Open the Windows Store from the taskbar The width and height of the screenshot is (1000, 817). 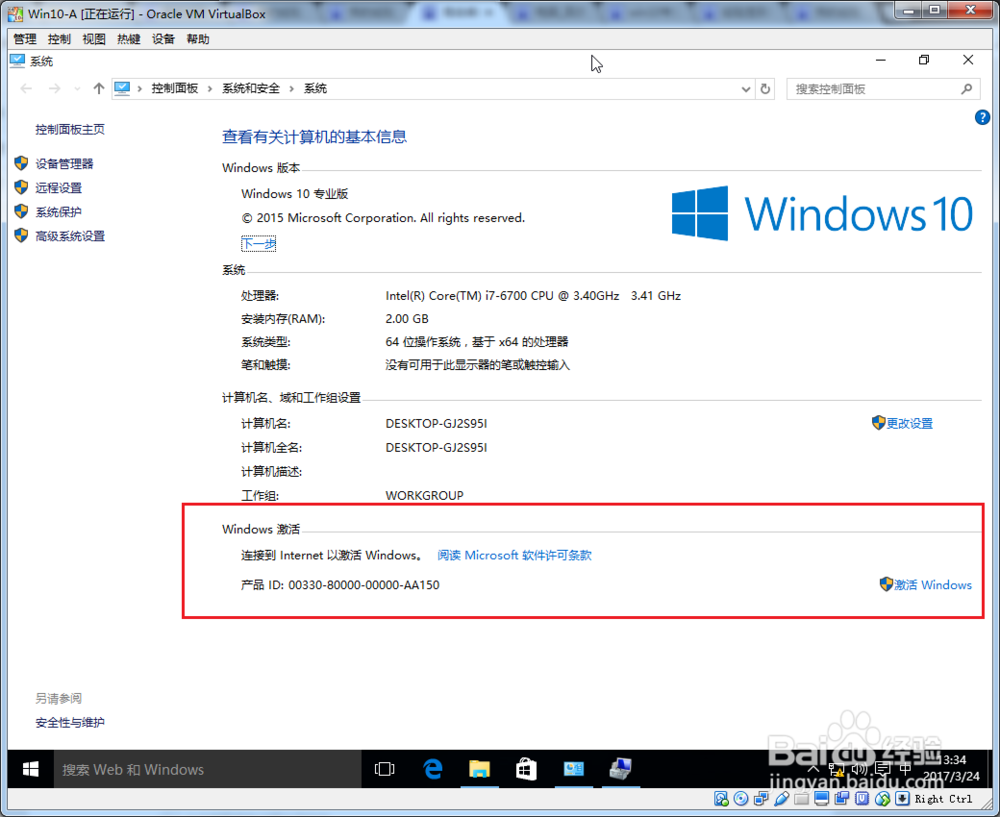pos(526,769)
